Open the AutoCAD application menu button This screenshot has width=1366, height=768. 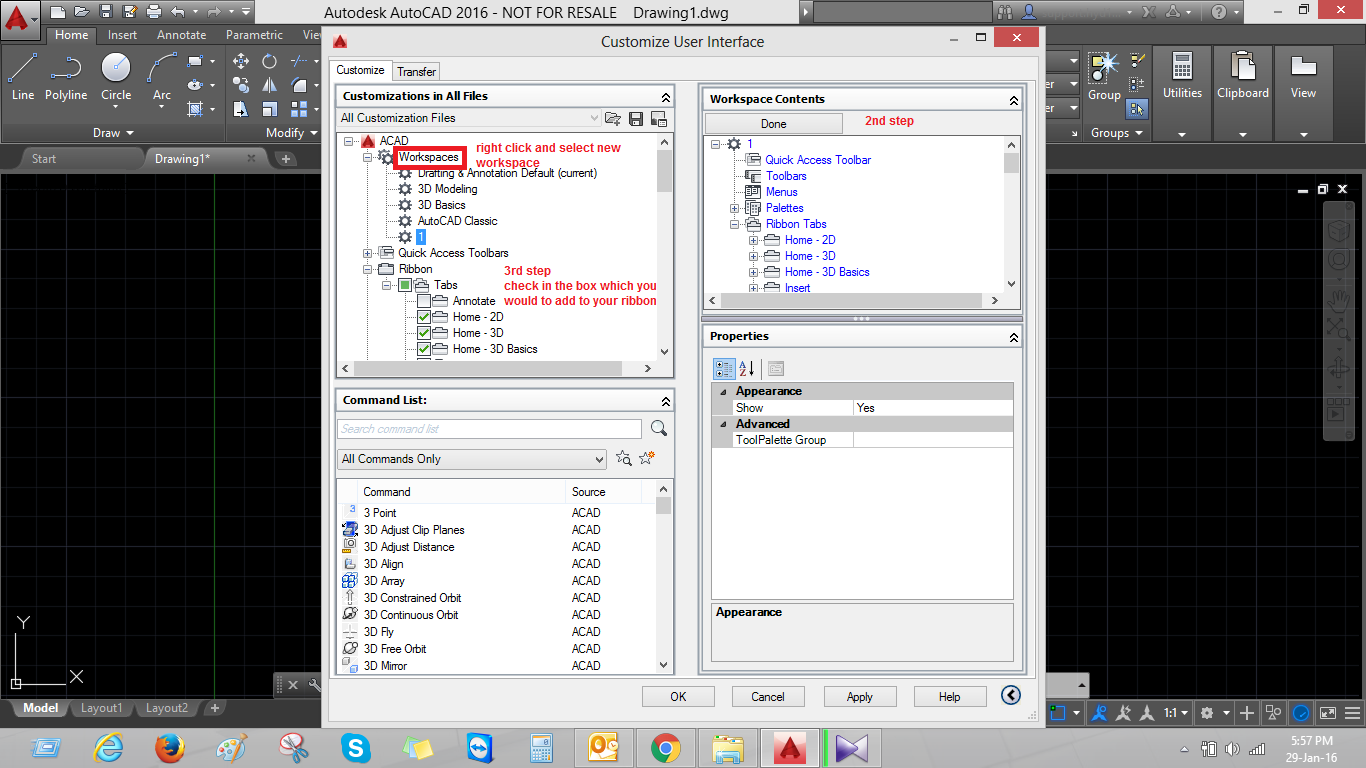point(20,20)
